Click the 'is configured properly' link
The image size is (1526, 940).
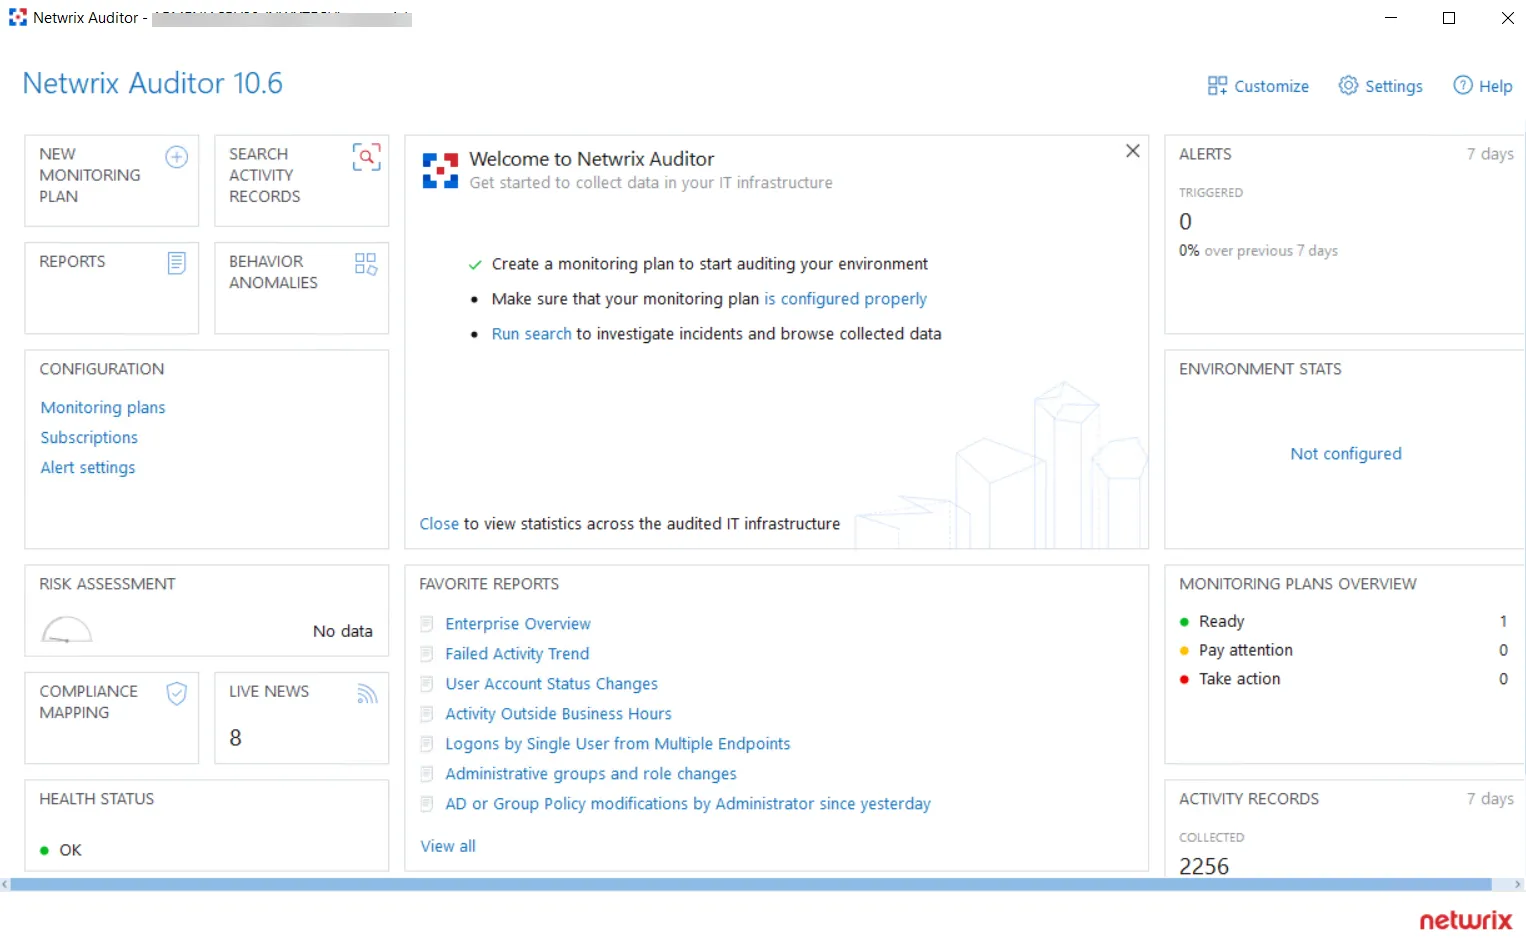coord(845,299)
